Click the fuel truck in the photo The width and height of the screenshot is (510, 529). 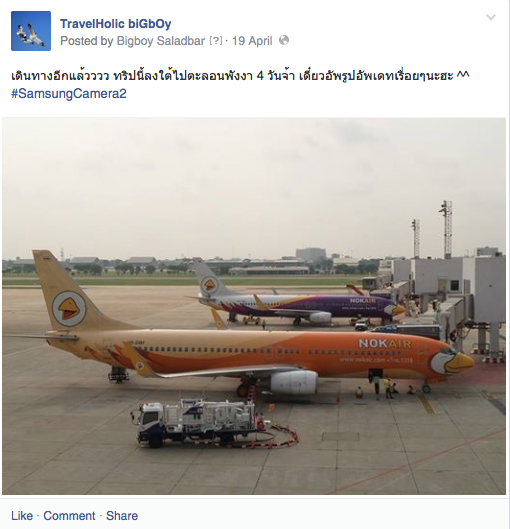pos(197,422)
